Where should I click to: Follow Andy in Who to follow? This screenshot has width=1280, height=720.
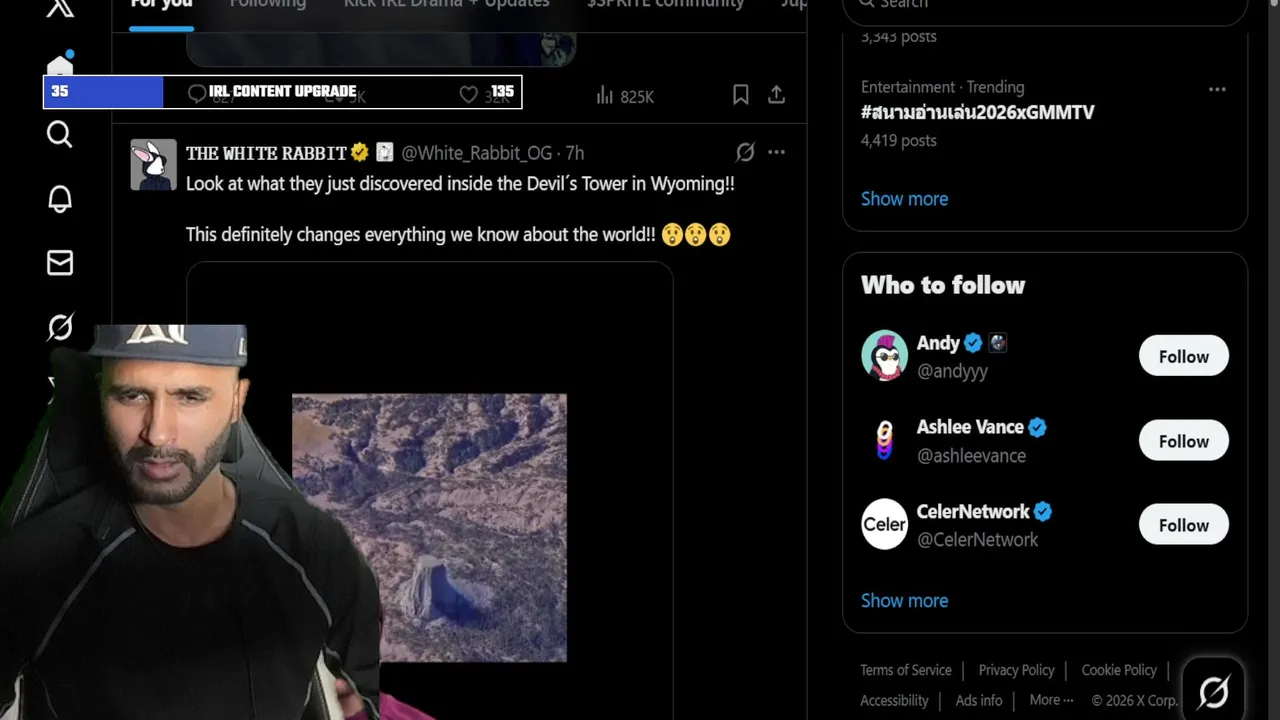pos(1184,356)
